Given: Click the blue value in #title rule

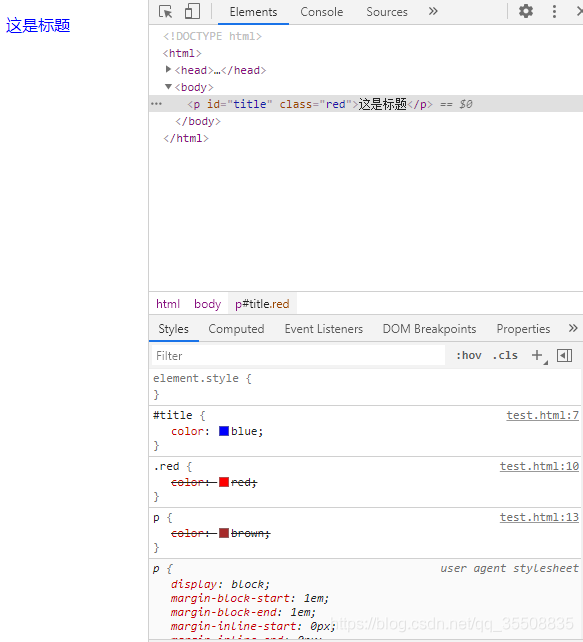Looking at the screenshot, I should (x=244, y=431).
